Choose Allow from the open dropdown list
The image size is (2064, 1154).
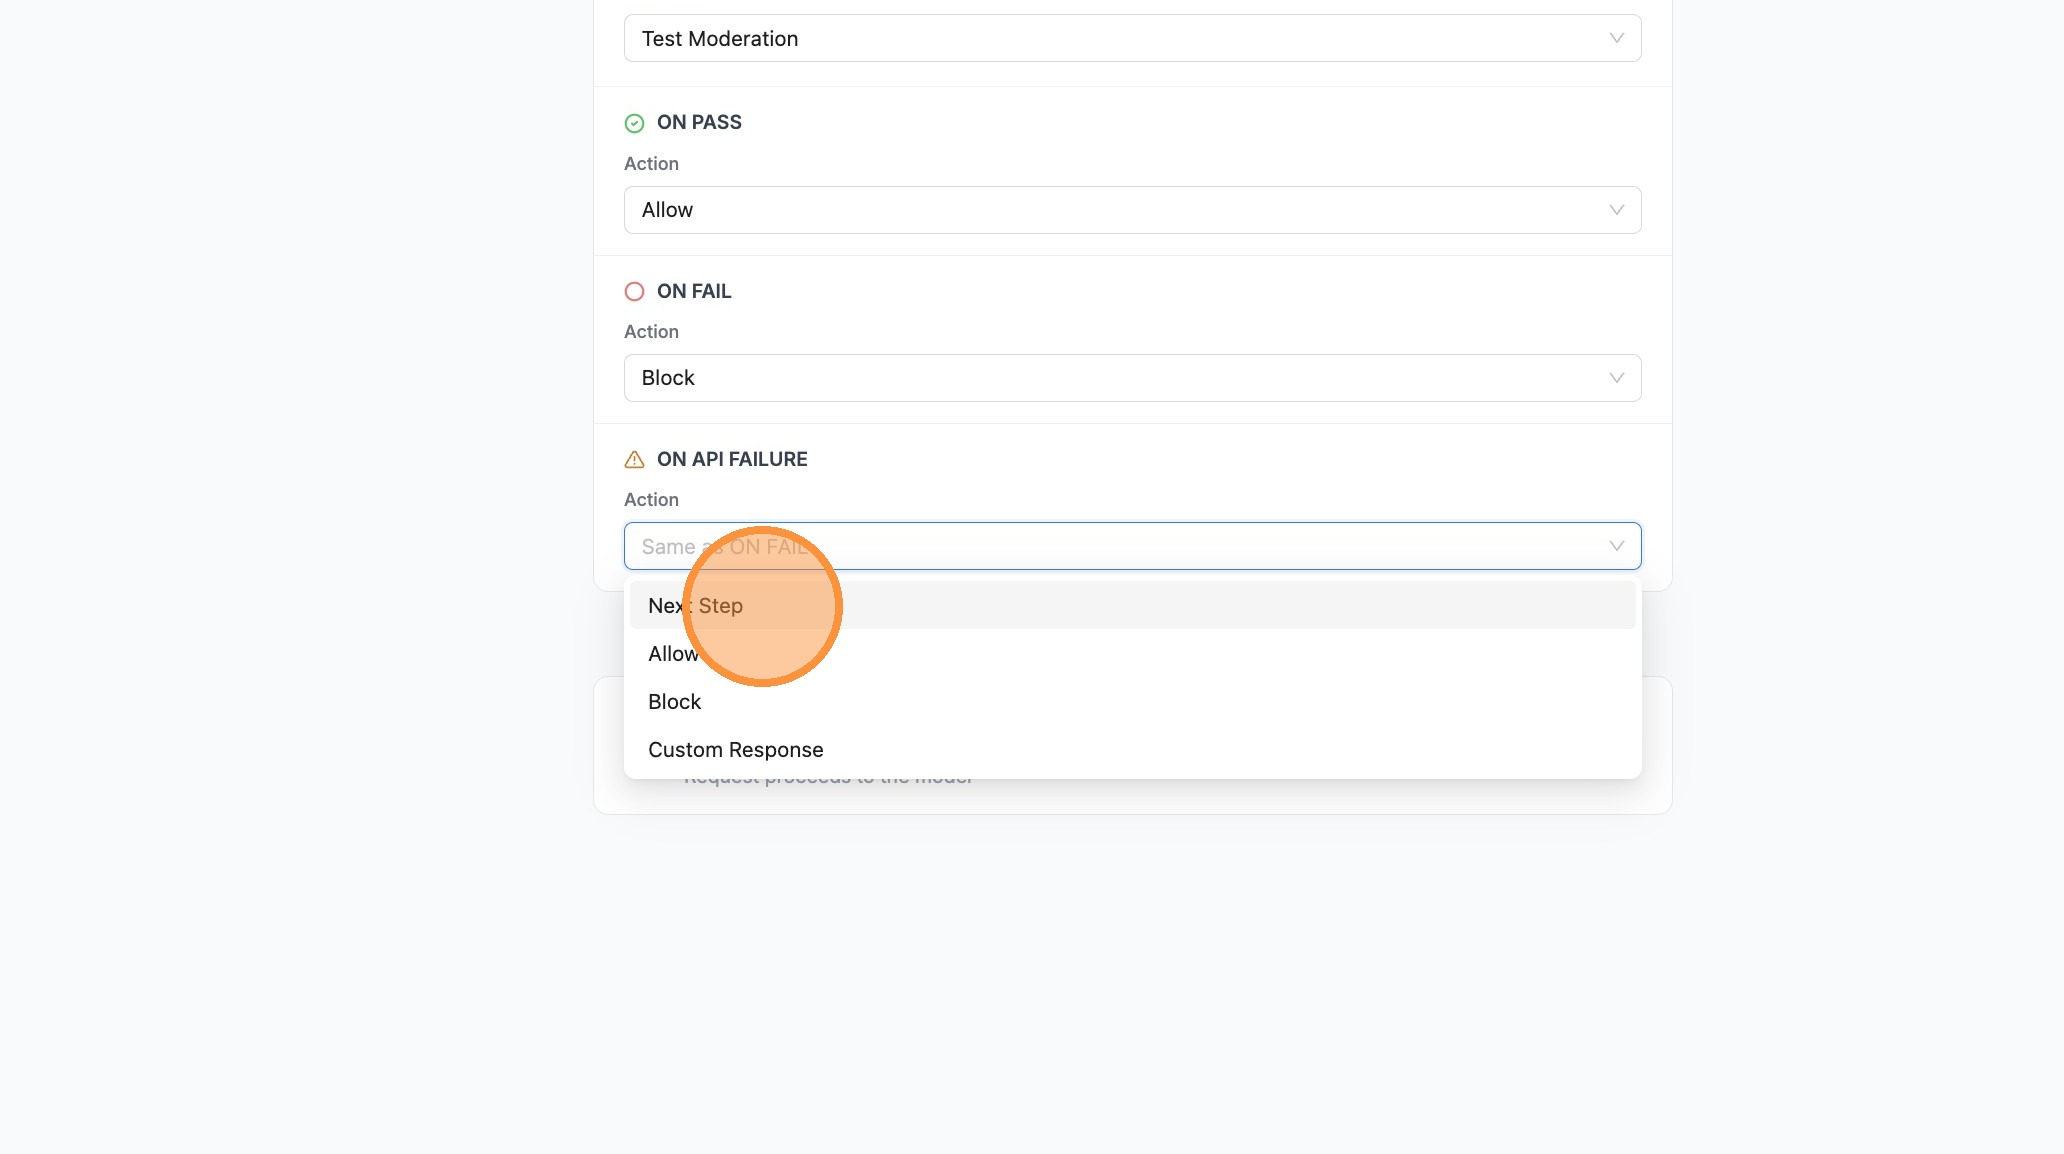(x=673, y=653)
